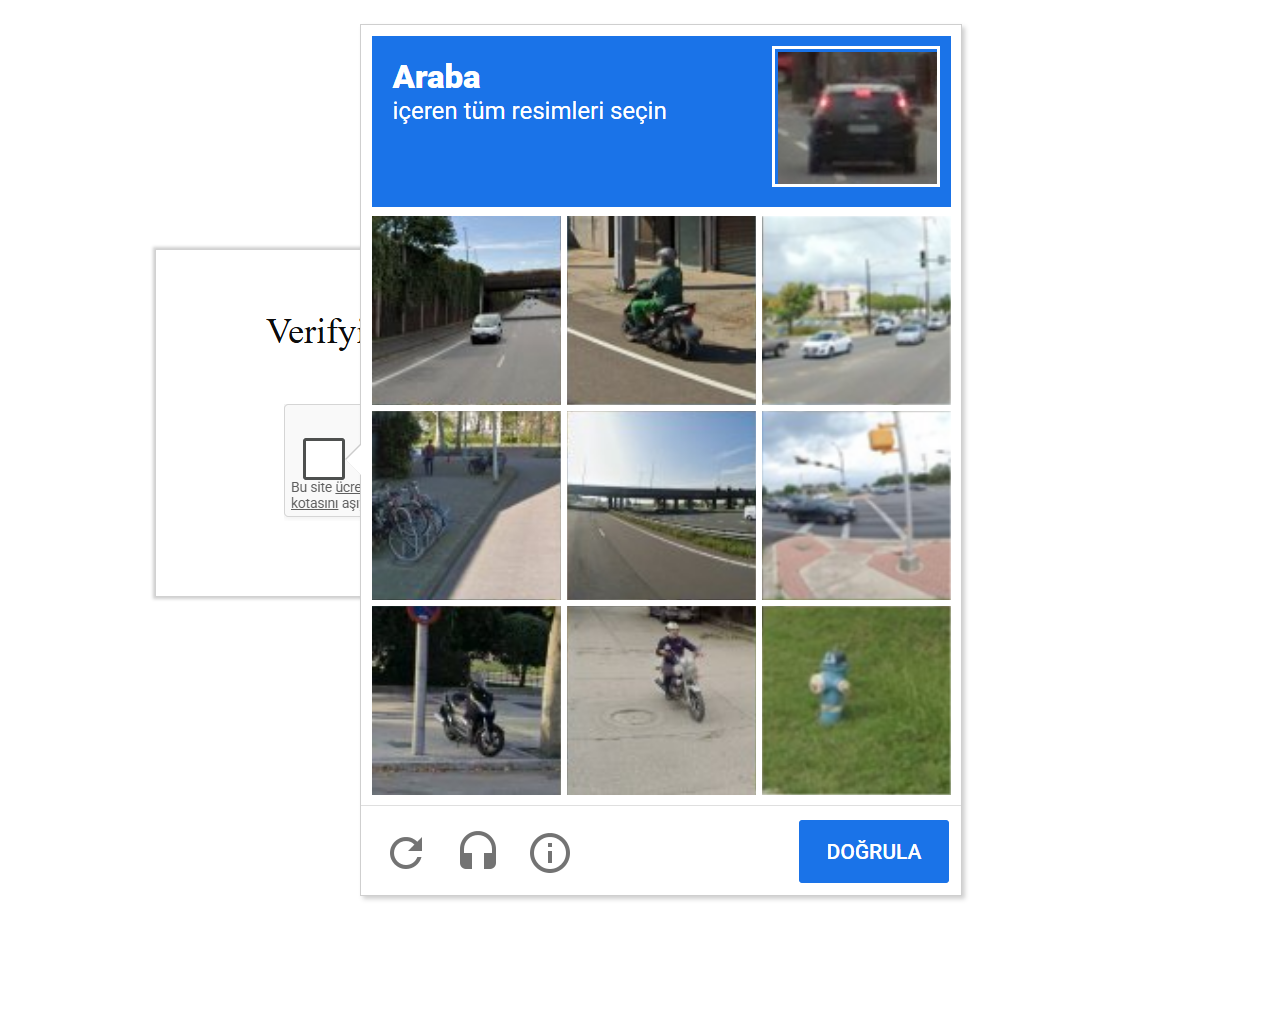Select tile with blue fire hydrant
1265x1029 pixels.
coord(856,700)
